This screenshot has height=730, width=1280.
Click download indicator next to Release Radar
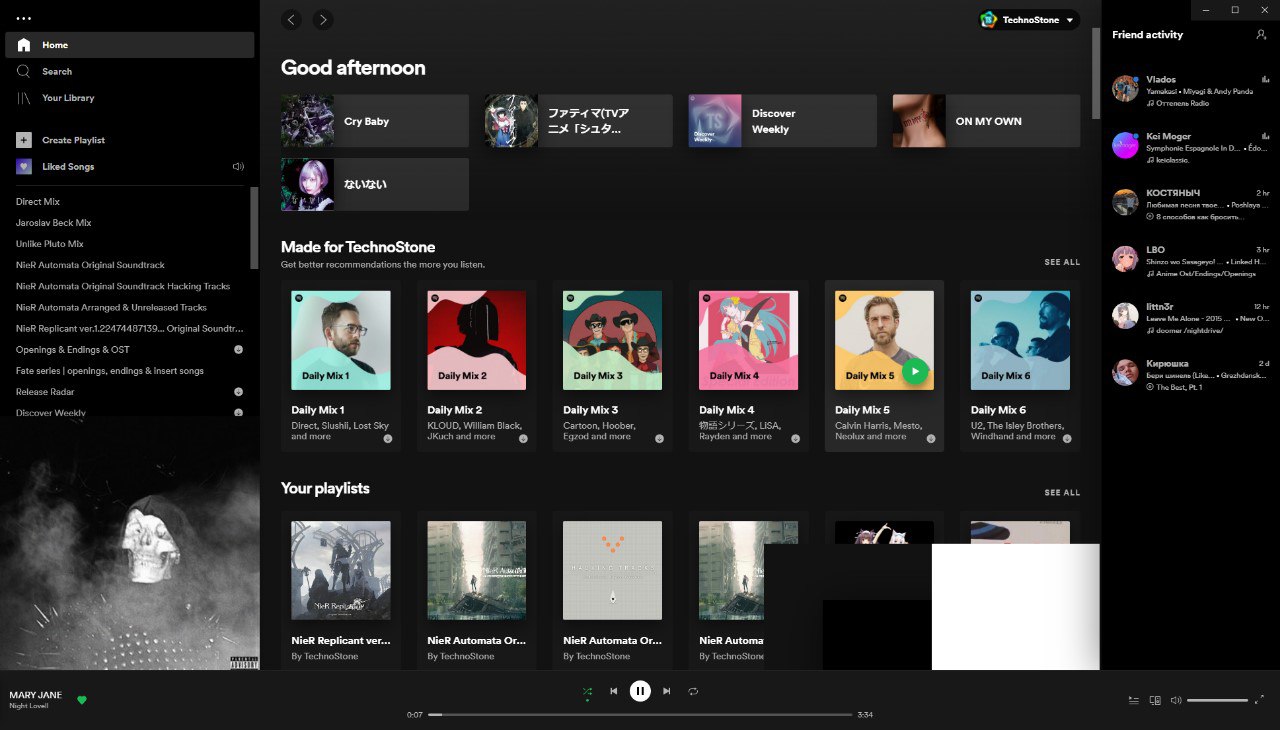click(238, 392)
